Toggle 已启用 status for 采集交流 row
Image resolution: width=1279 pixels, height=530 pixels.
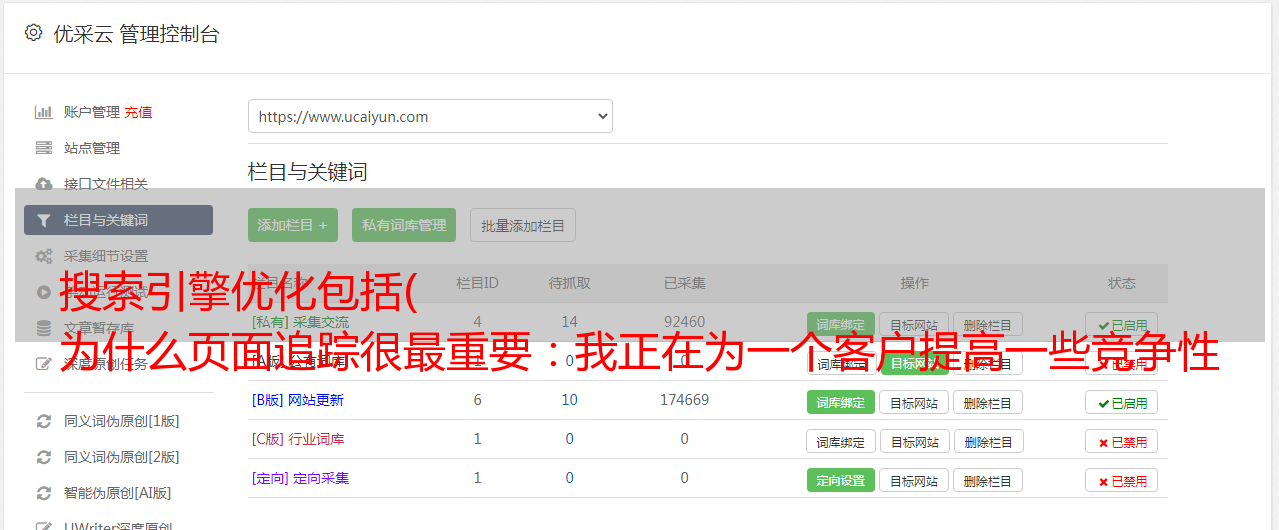(1122, 325)
